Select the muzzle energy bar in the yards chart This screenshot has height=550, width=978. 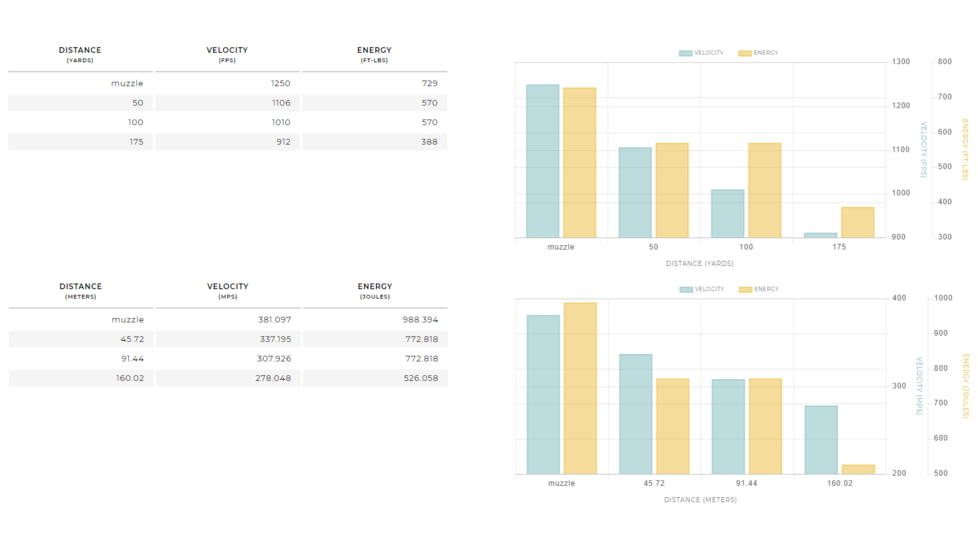click(x=579, y=163)
